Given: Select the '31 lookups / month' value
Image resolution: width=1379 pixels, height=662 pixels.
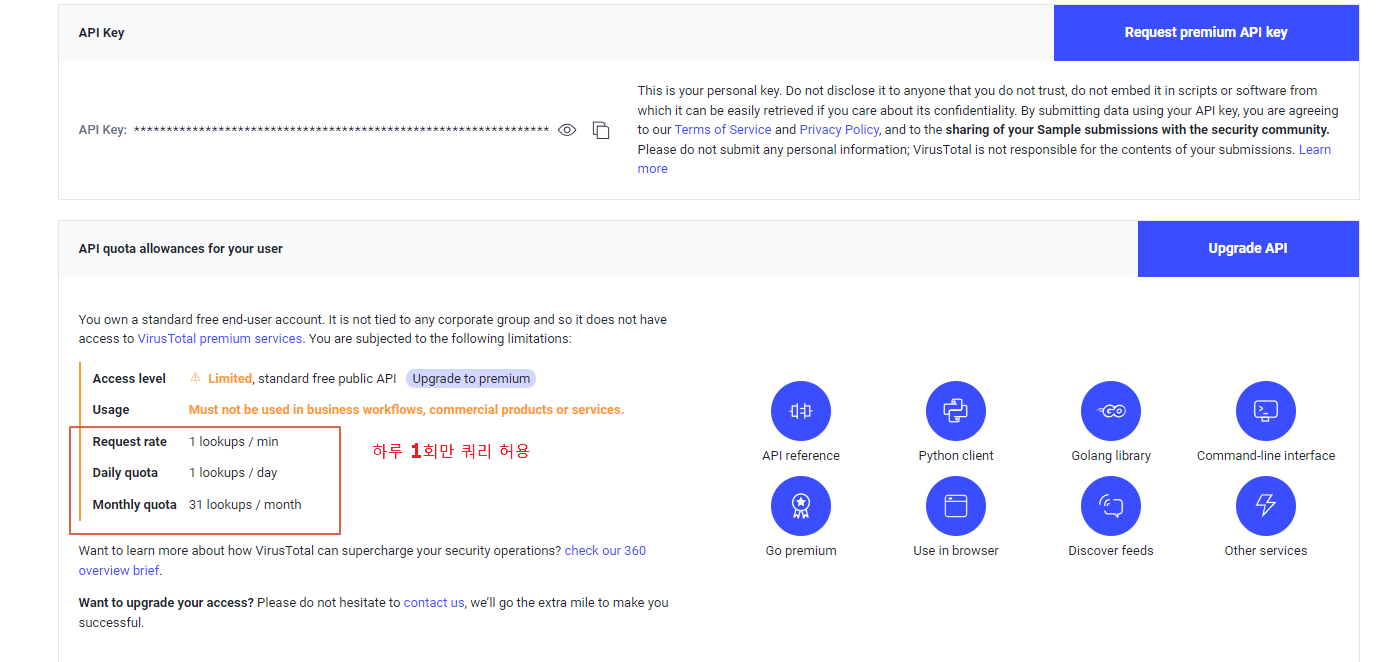Looking at the screenshot, I should [x=245, y=505].
